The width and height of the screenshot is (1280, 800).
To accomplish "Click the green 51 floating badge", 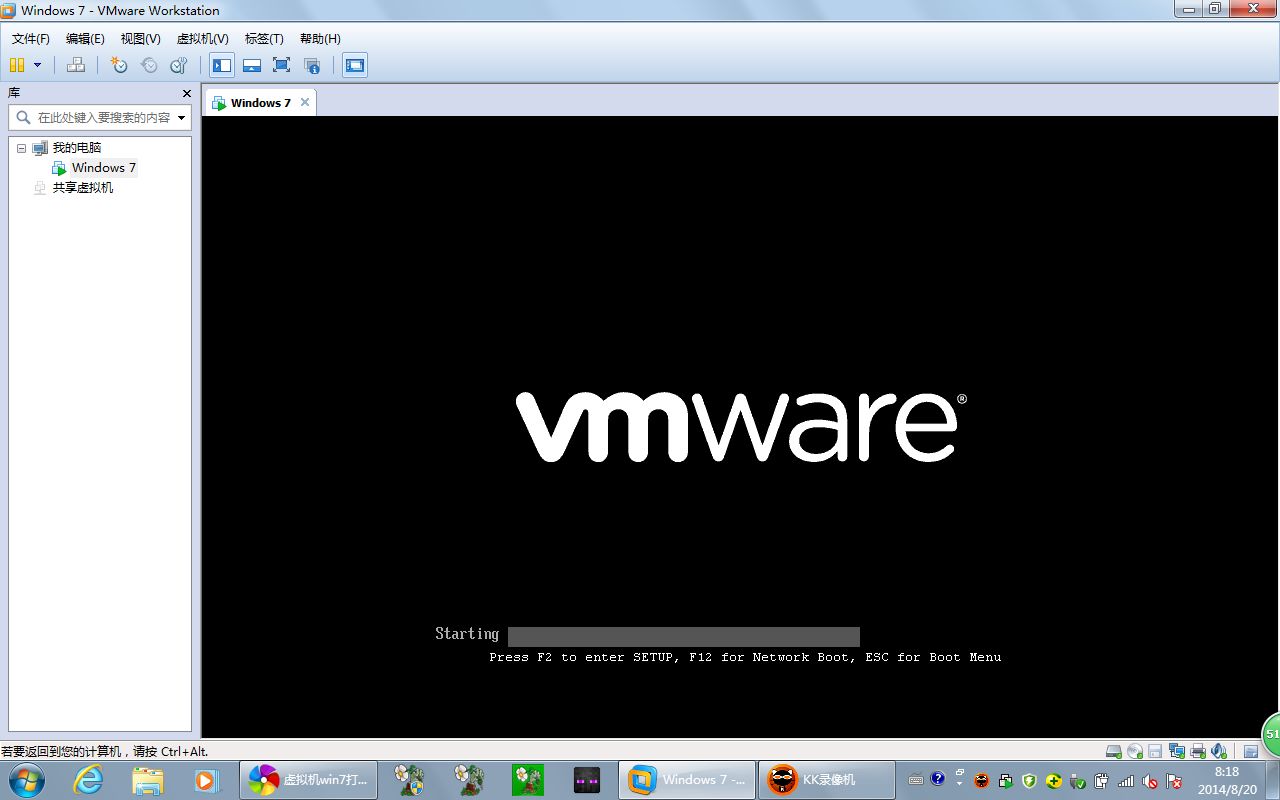I will click(x=1271, y=735).
